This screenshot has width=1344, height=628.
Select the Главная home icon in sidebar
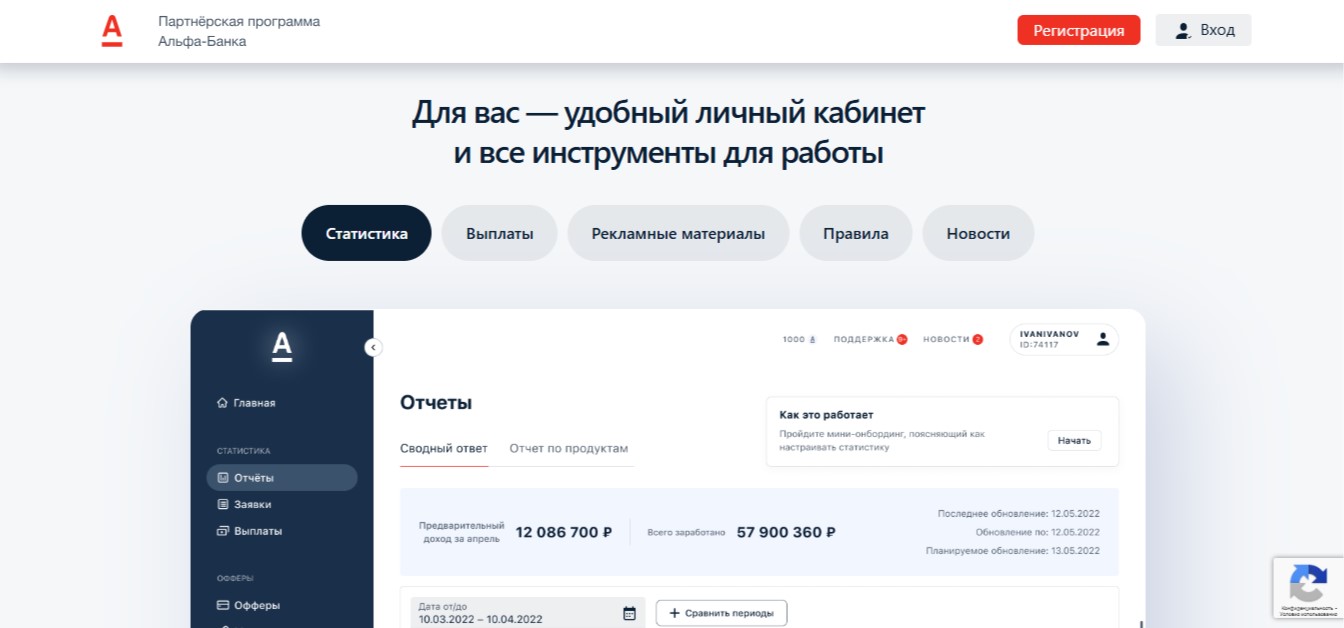(x=221, y=402)
